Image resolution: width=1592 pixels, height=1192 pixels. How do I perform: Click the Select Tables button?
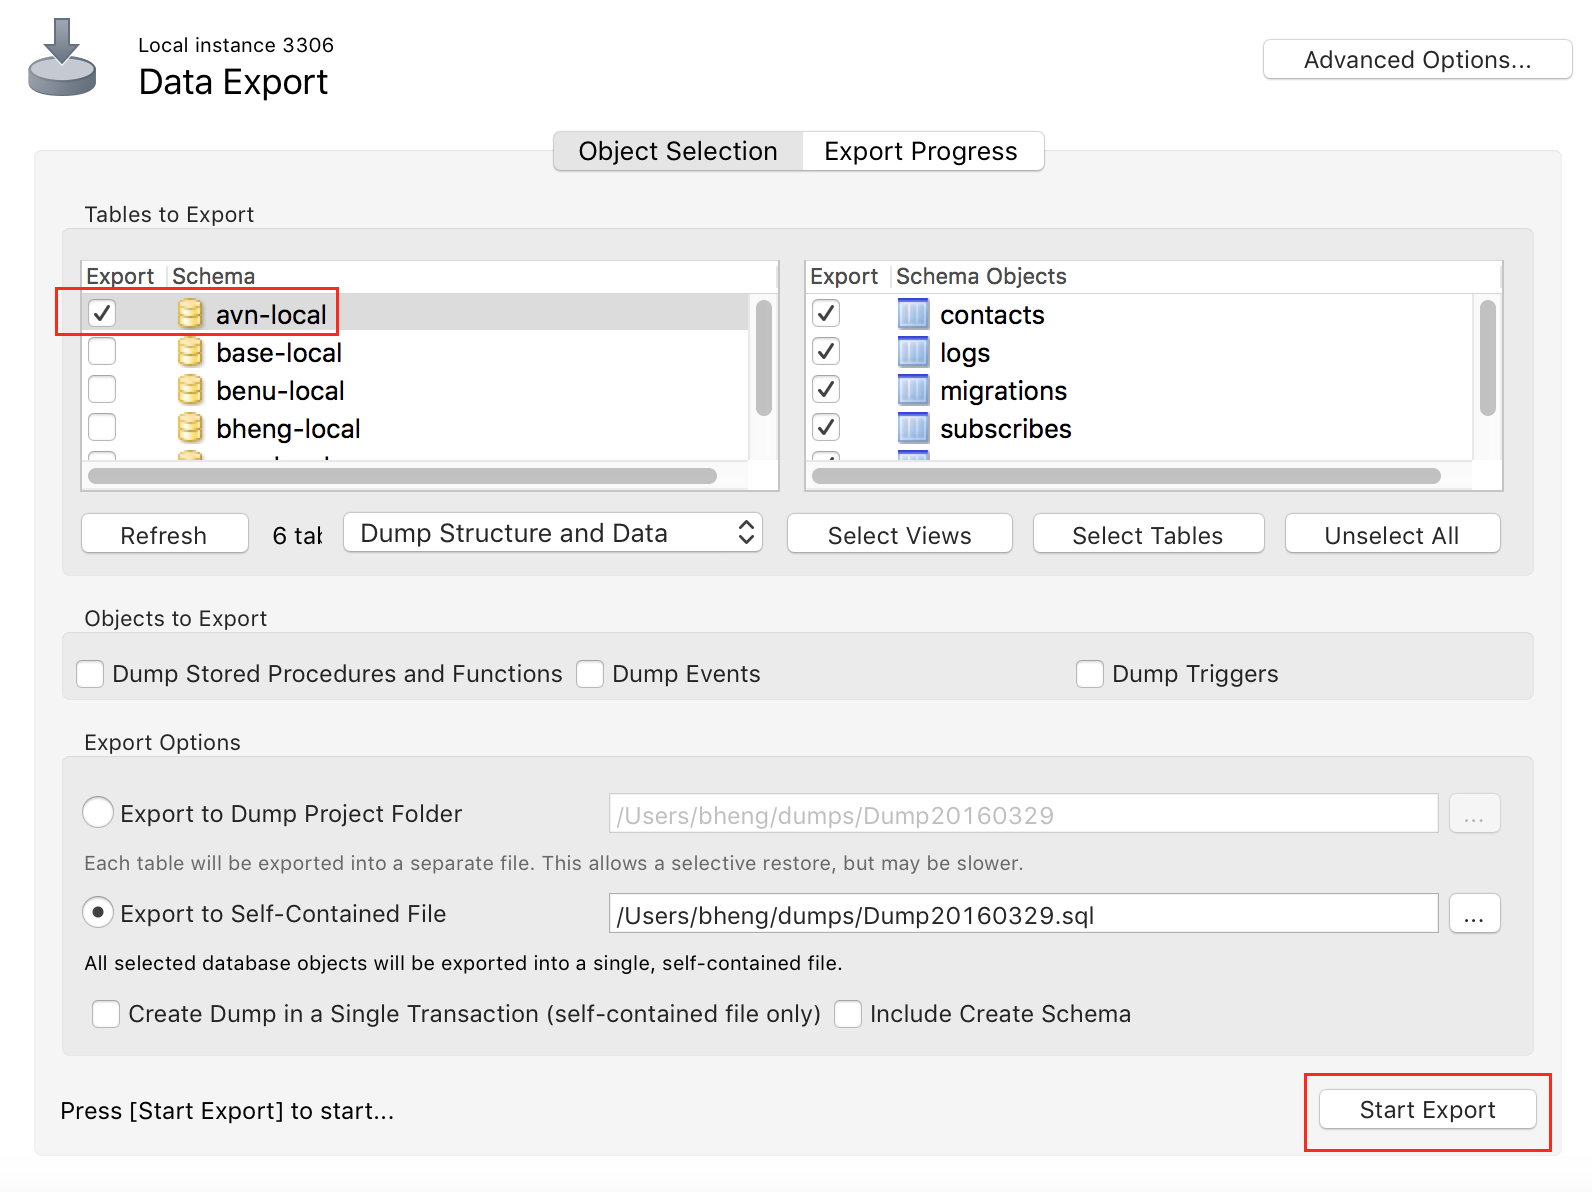pos(1148,535)
